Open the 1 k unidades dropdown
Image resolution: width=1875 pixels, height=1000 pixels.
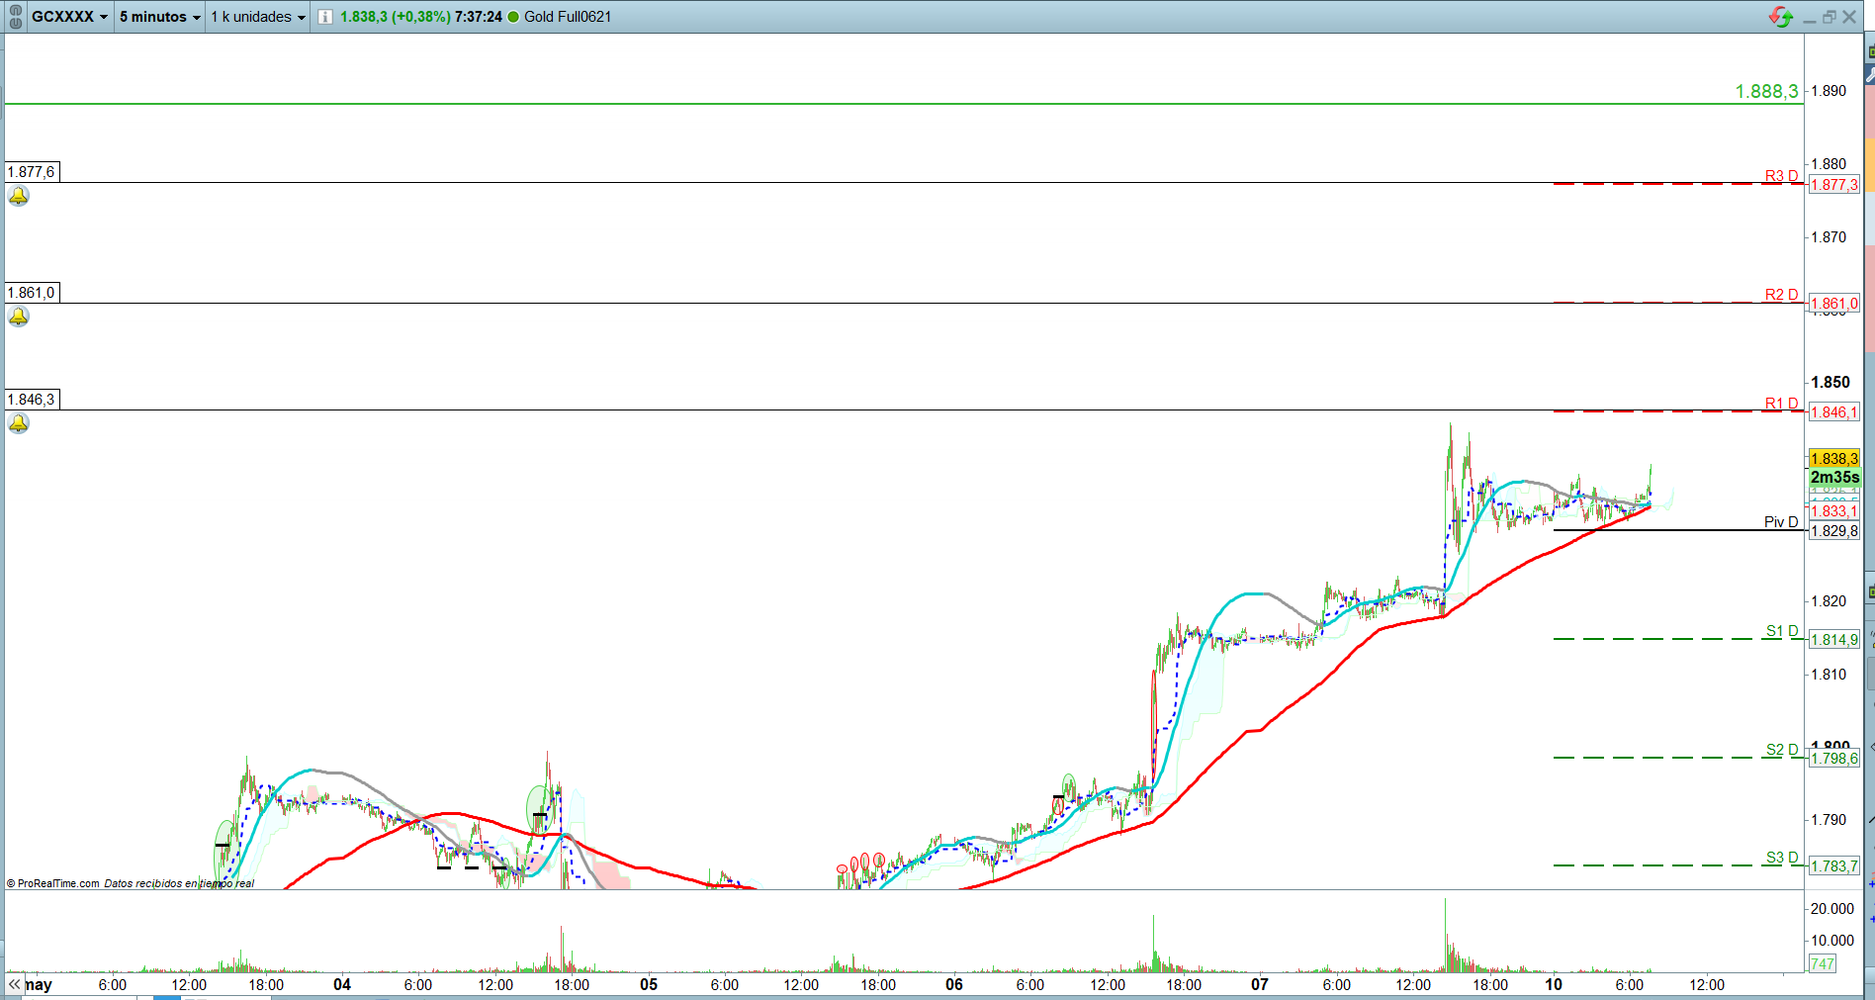(258, 17)
